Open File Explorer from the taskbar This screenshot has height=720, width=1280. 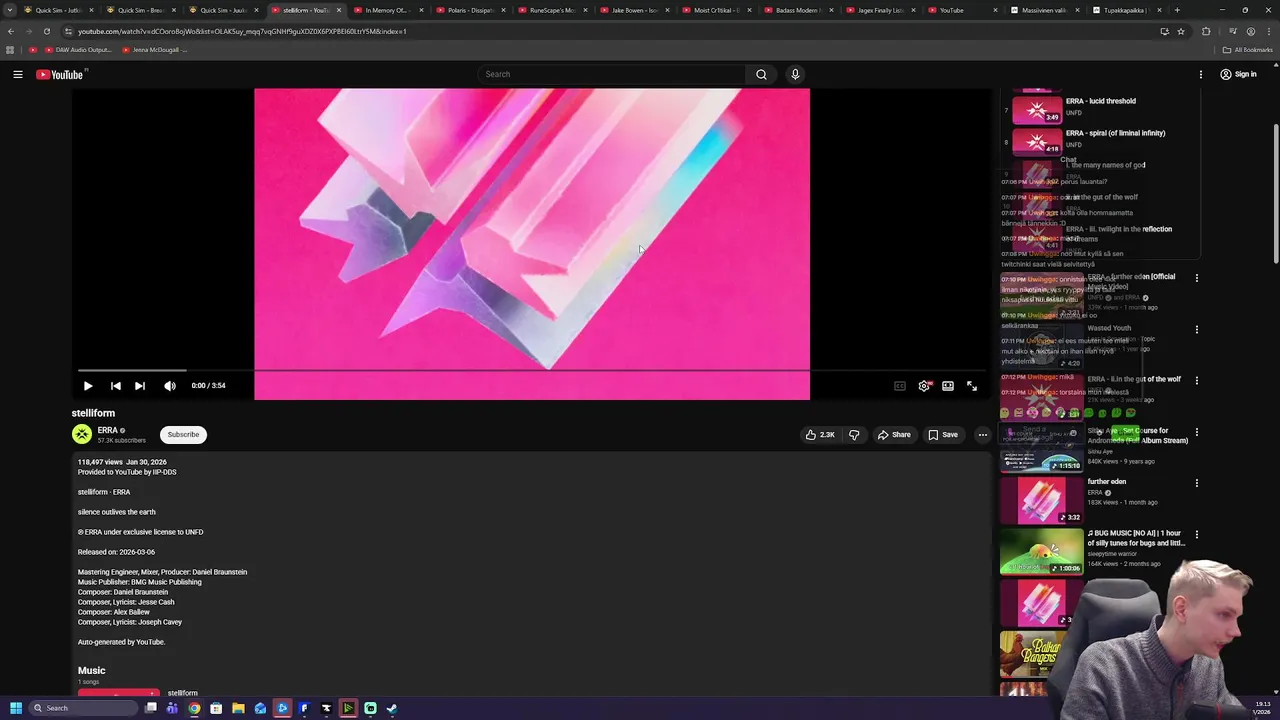[x=238, y=708]
